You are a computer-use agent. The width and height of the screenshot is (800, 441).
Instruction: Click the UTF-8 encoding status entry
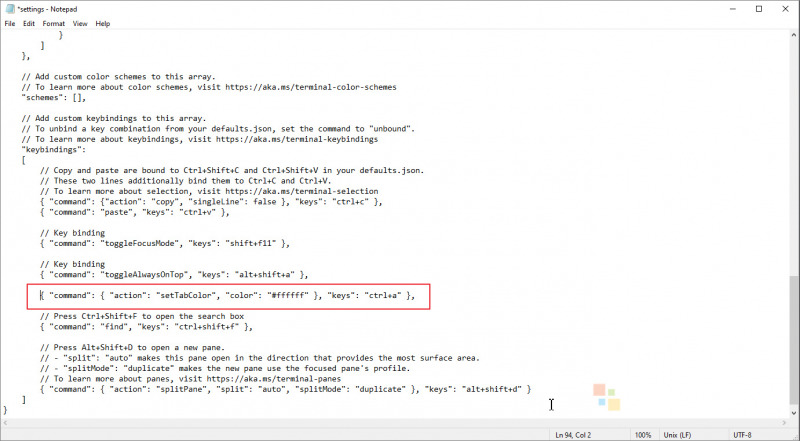(x=742, y=435)
